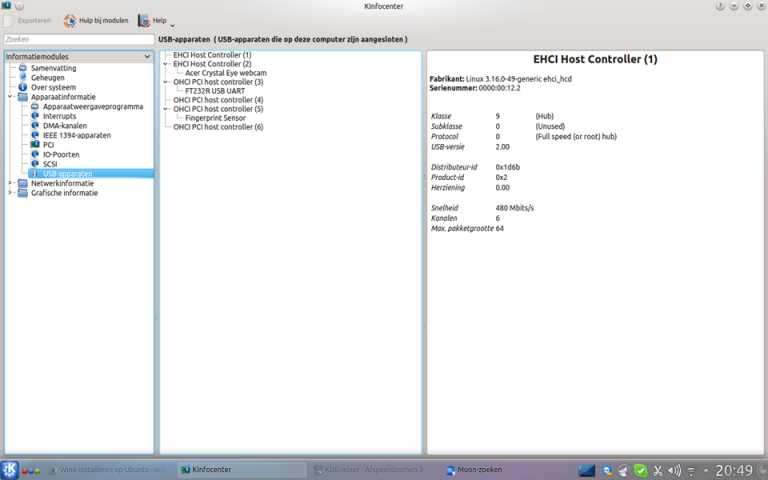Click the Exporteren button
The height and width of the screenshot is (480, 768).
tap(28, 21)
